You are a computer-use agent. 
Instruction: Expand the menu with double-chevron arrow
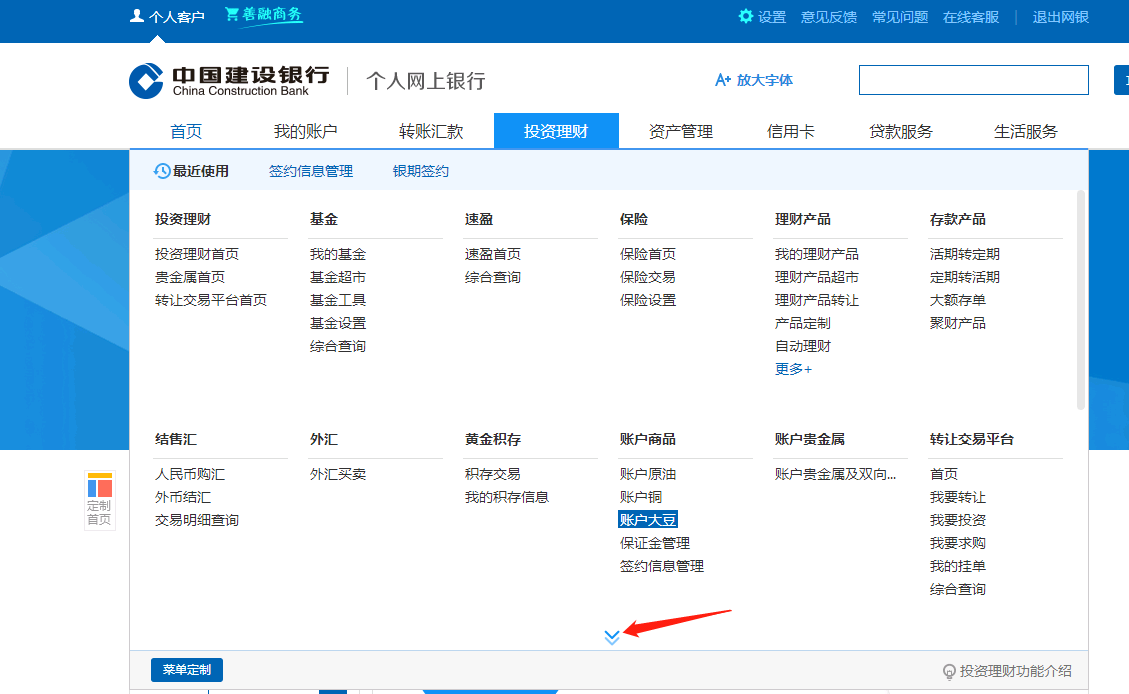pos(612,637)
